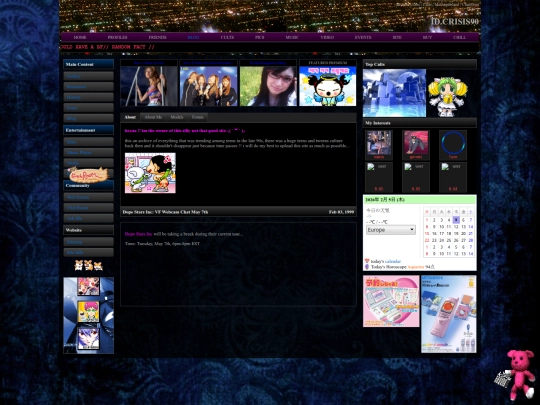Open the Site Info sidebar button

[x=89, y=252]
